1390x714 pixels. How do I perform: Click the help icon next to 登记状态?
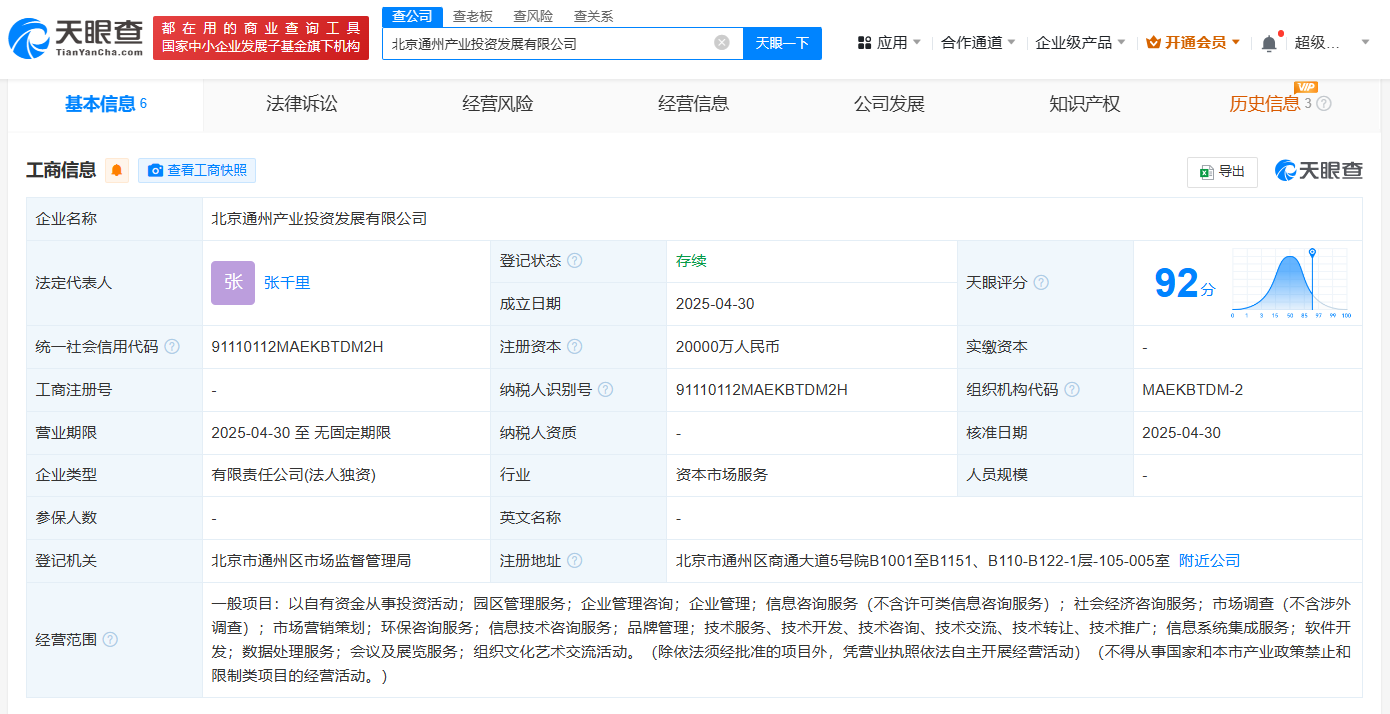(x=575, y=261)
